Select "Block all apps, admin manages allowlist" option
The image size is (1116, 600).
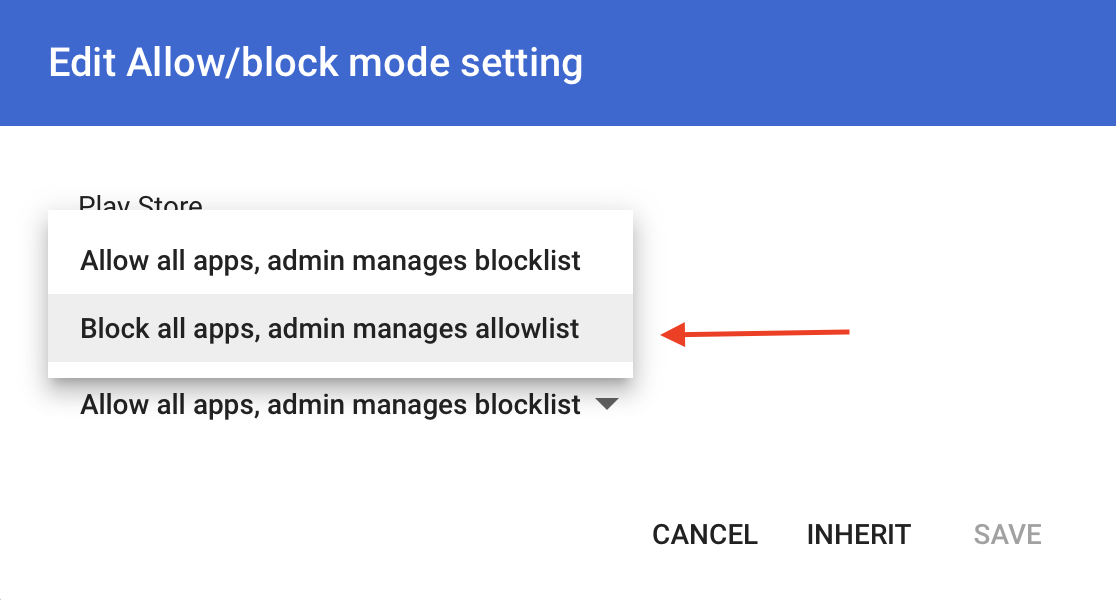pyautogui.click(x=330, y=328)
